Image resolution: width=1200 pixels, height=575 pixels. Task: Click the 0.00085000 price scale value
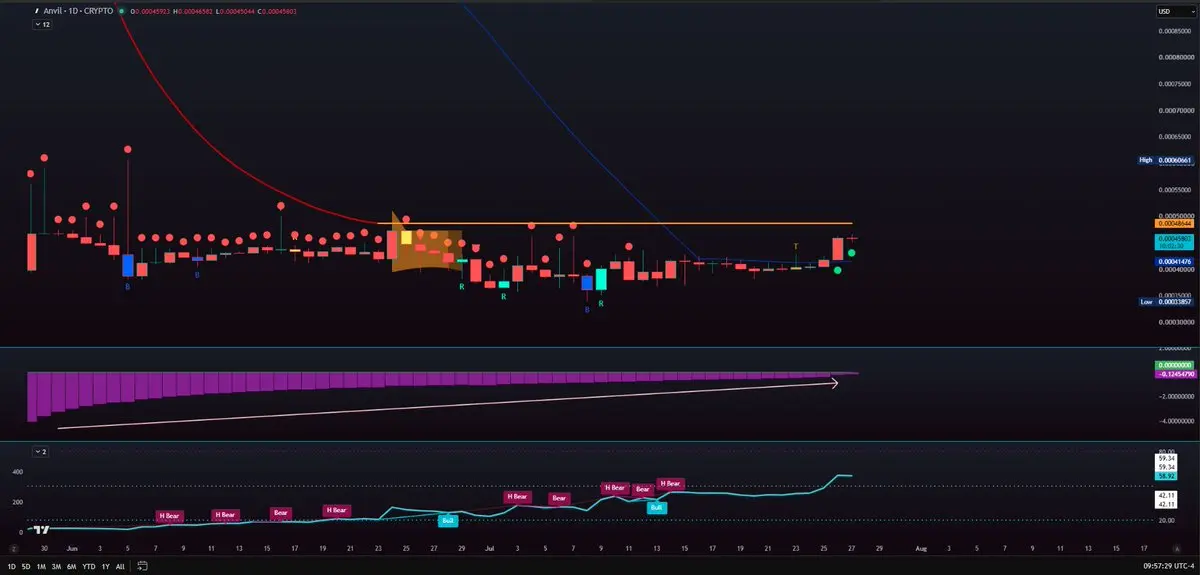click(x=1176, y=32)
